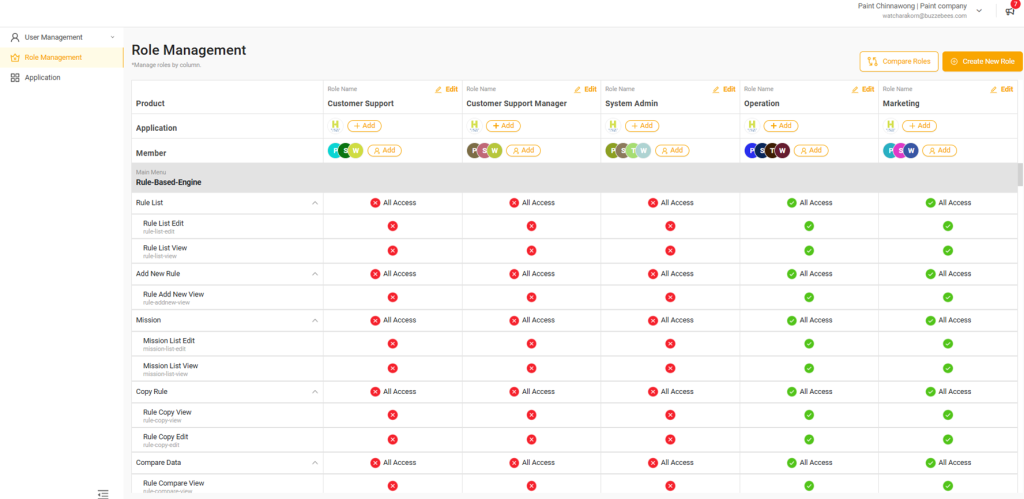Toggle Rule List View for Marketing
The image size is (1024, 499).
(x=948, y=250)
